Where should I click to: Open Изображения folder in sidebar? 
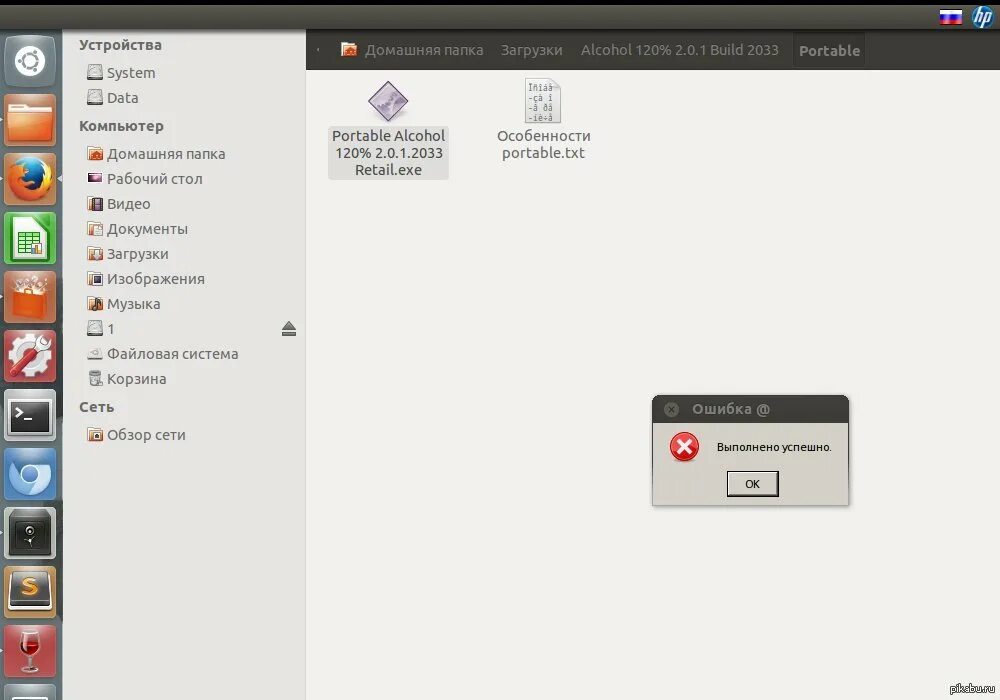(x=145, y=279)
